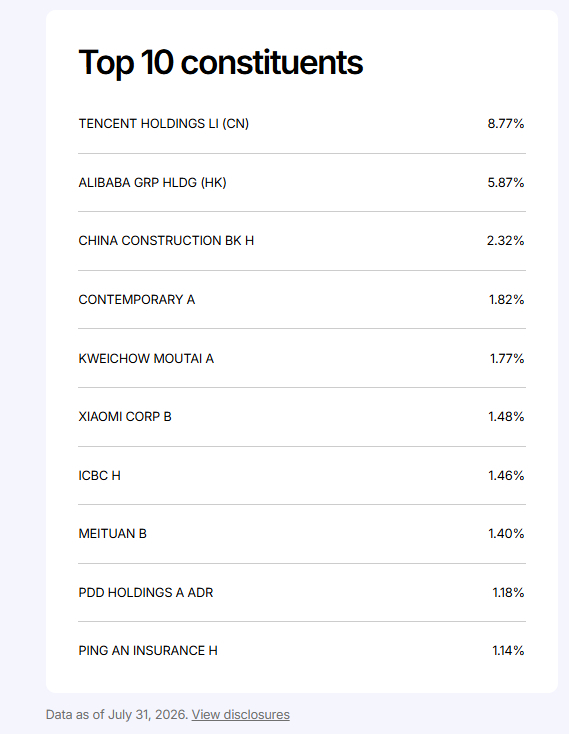Screen dimensions: 569x734
Task: Select the PDD HOLDINGS A ADR row
Action: pos(302,593)
